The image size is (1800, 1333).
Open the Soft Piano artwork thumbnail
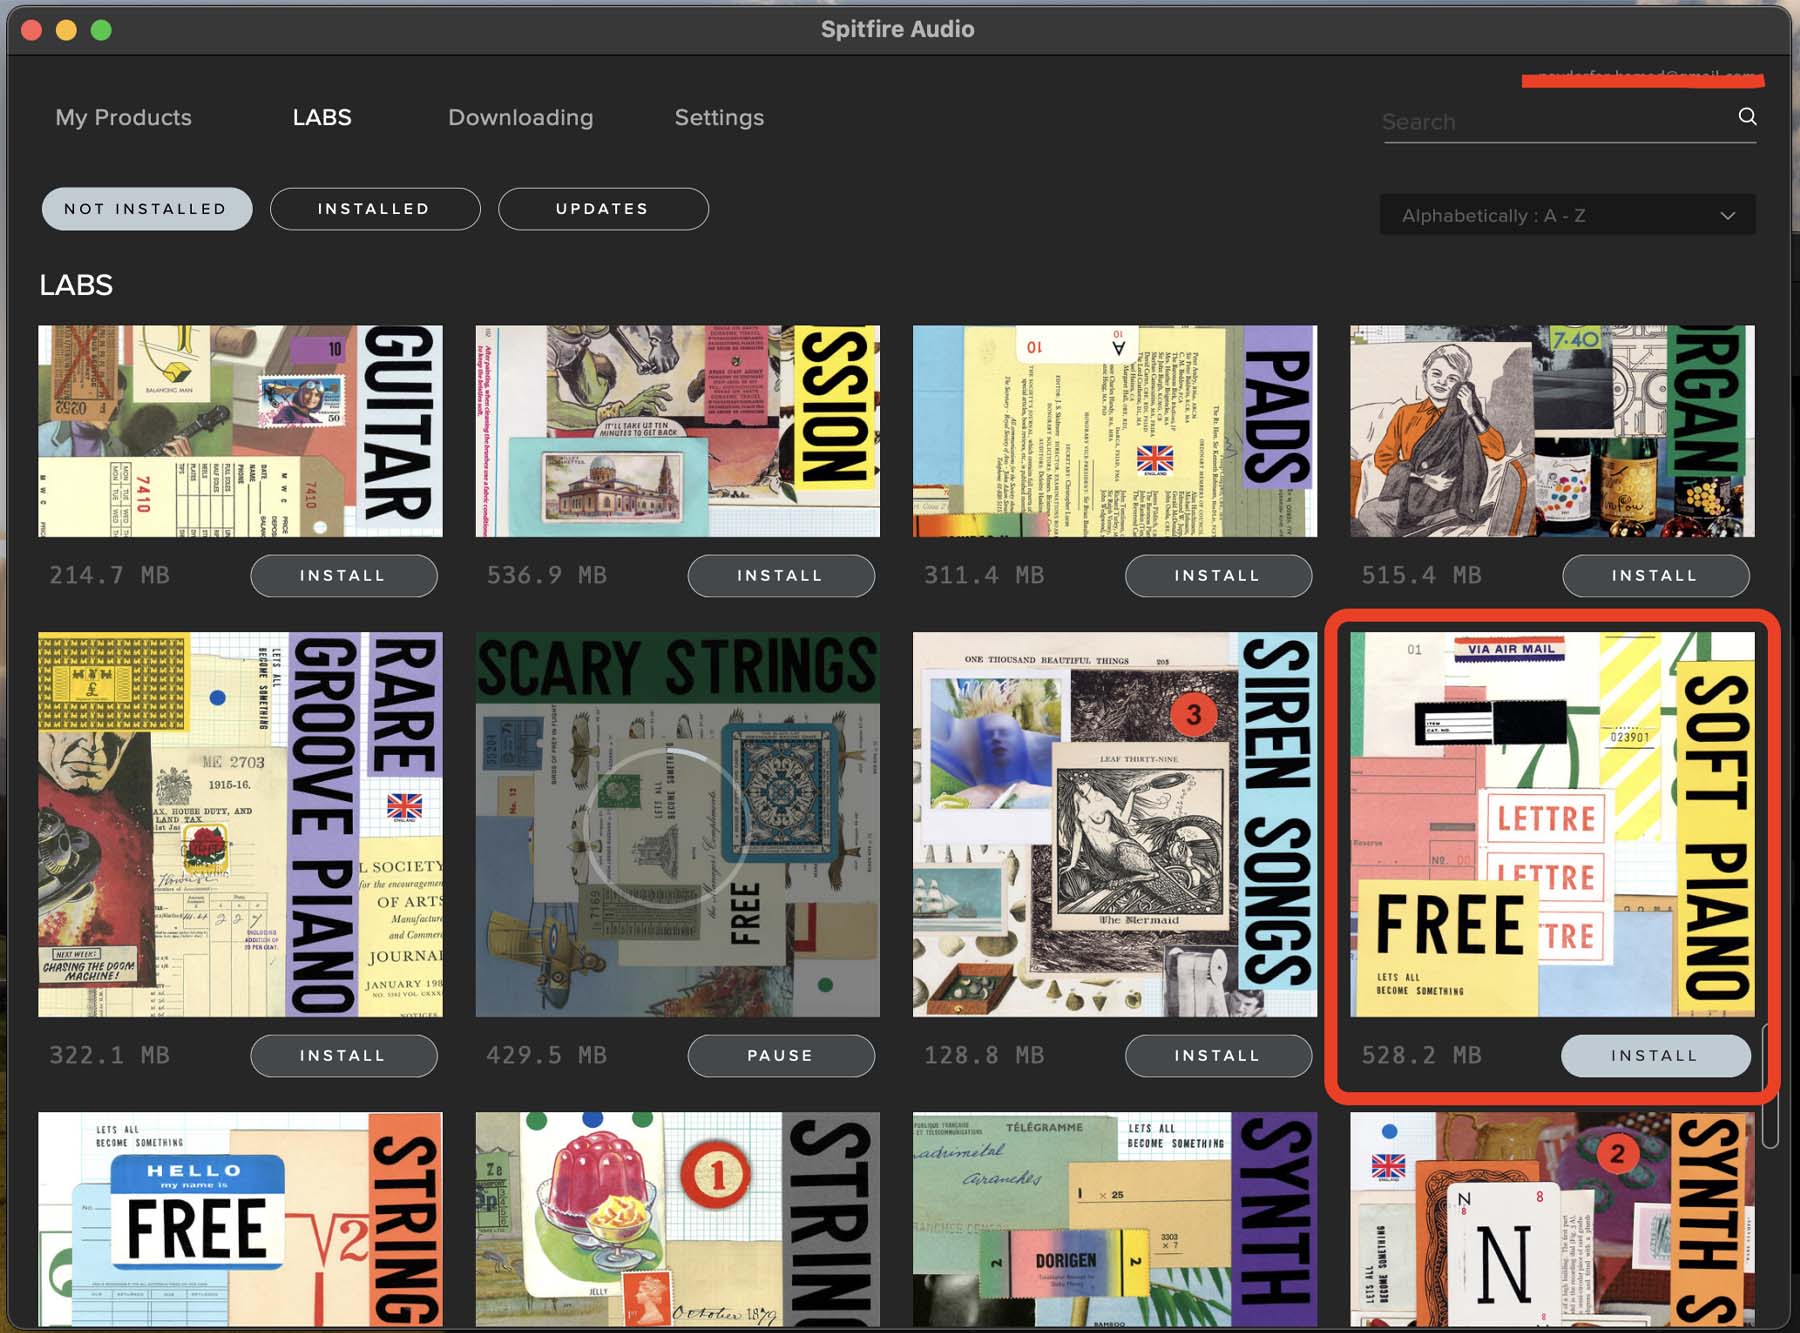coord(1552,824)
